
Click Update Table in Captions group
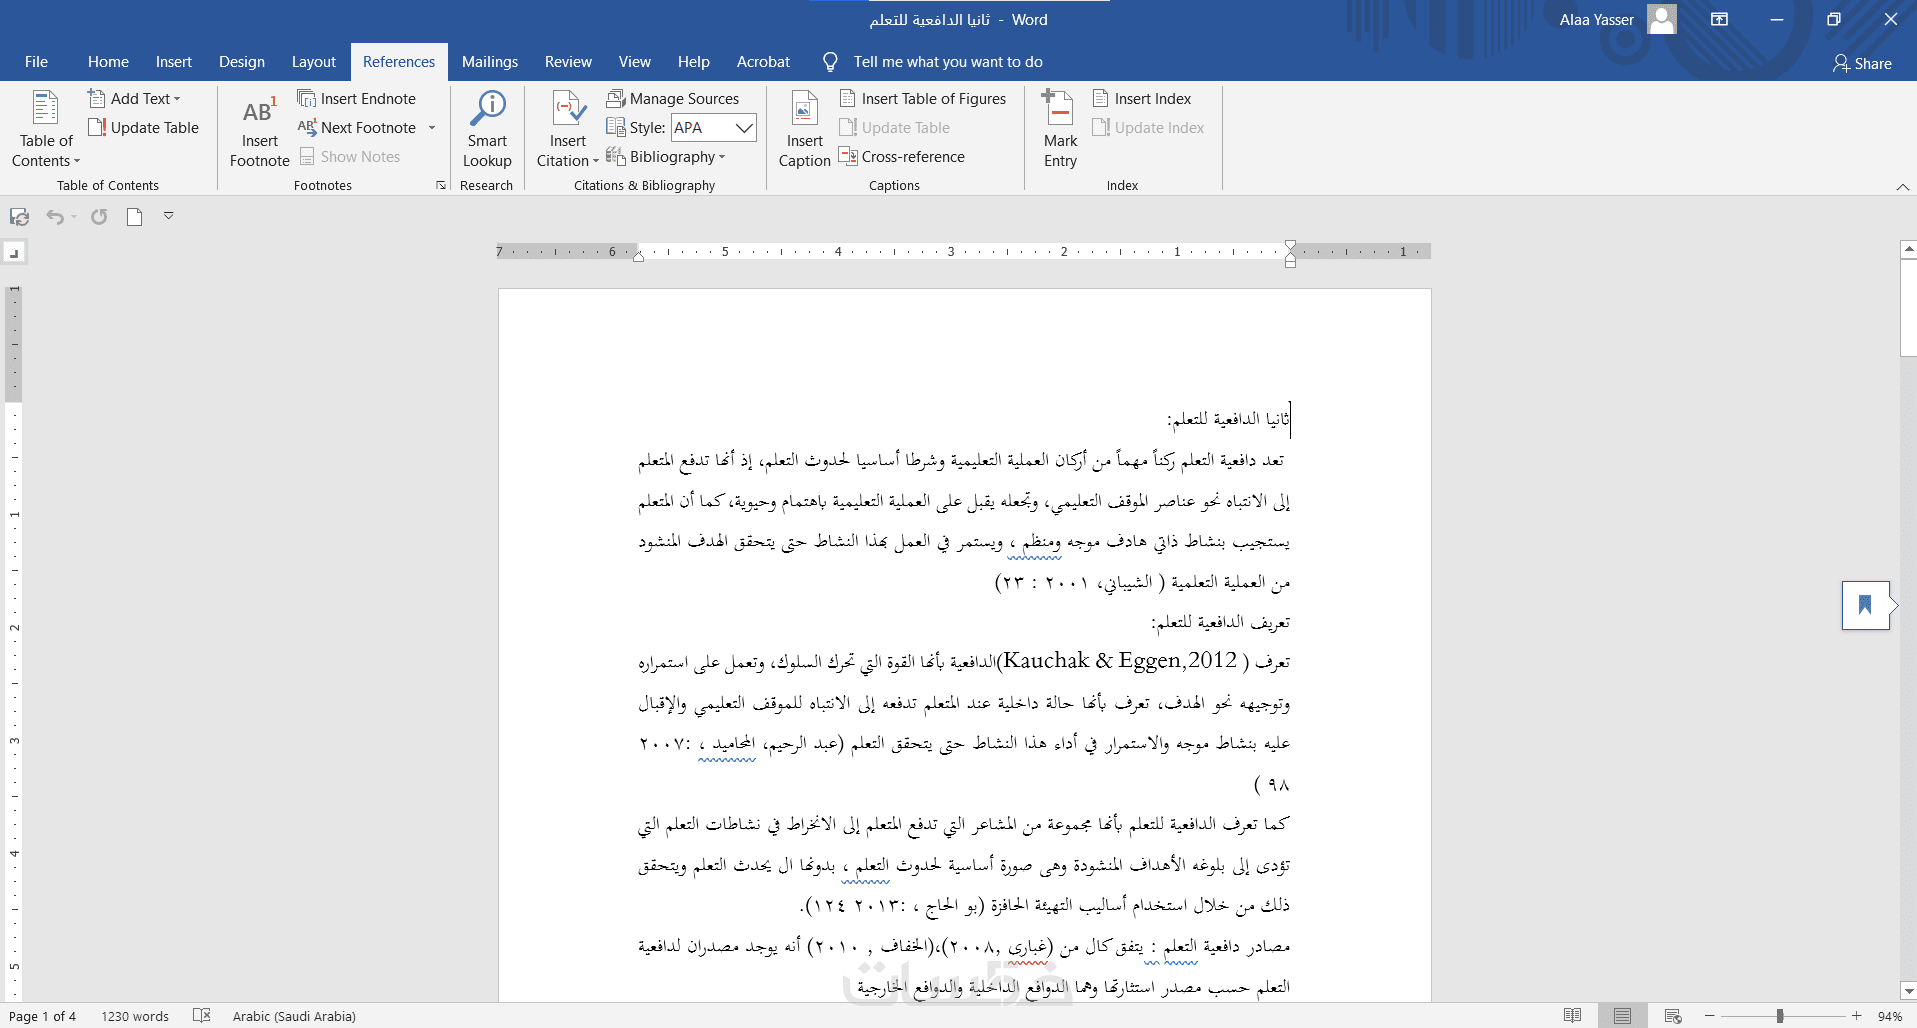click(895, 127)
